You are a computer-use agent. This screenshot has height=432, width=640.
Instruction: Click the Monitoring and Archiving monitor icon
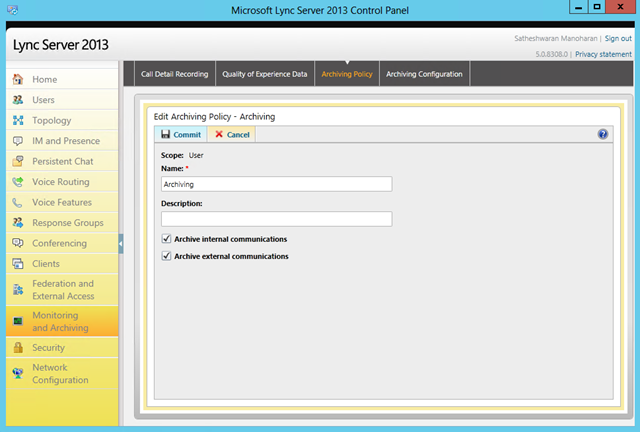point(18,321)
